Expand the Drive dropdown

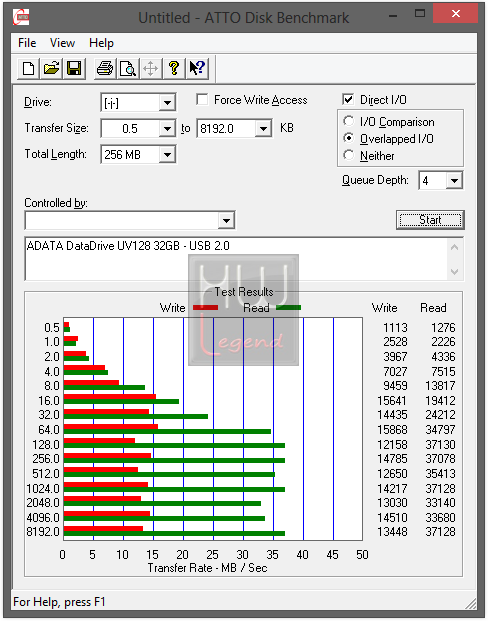167,103
